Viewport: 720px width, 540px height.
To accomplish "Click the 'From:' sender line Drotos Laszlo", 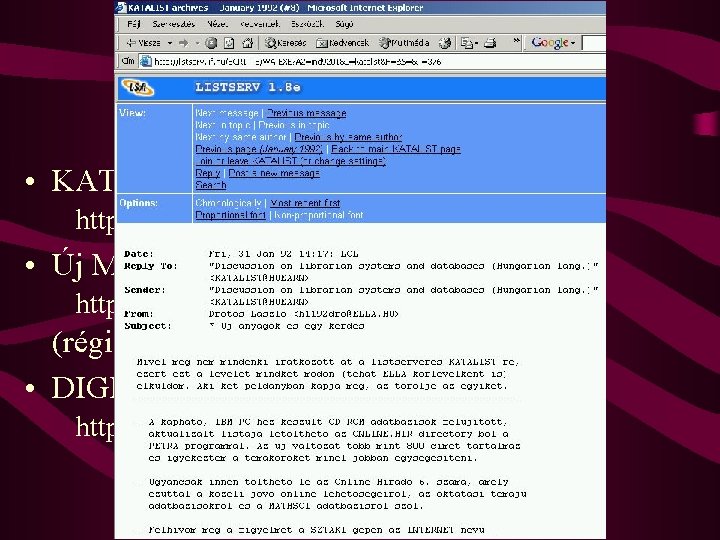I will [x=304, y=314].
